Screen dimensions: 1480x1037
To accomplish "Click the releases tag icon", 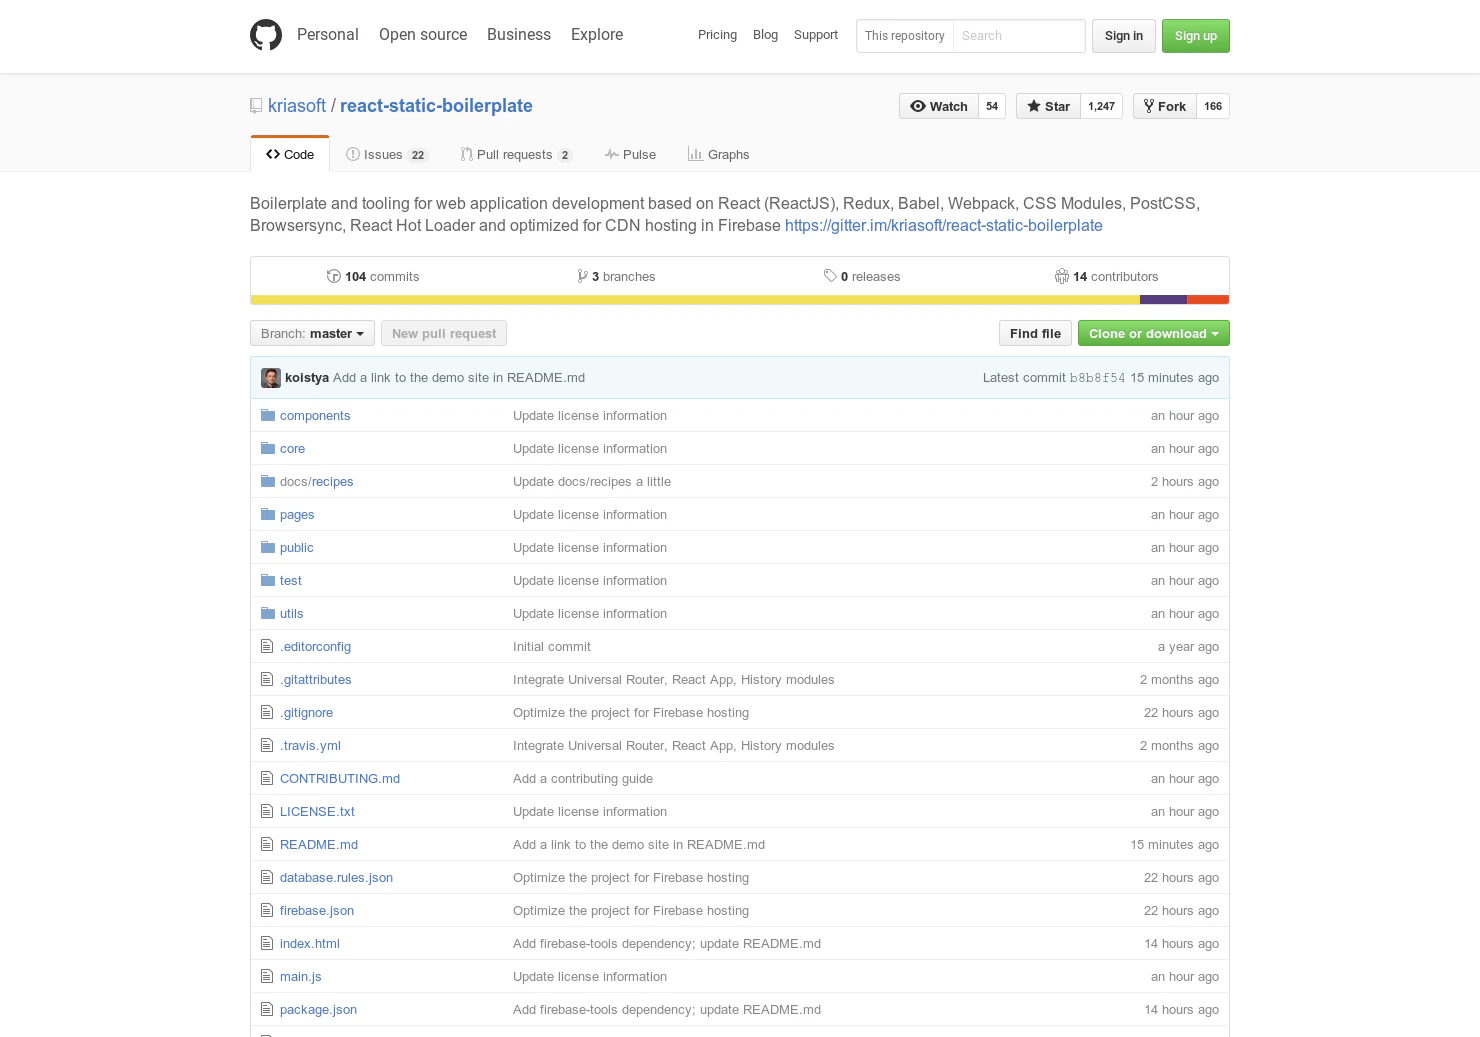I will click(828, 276).
